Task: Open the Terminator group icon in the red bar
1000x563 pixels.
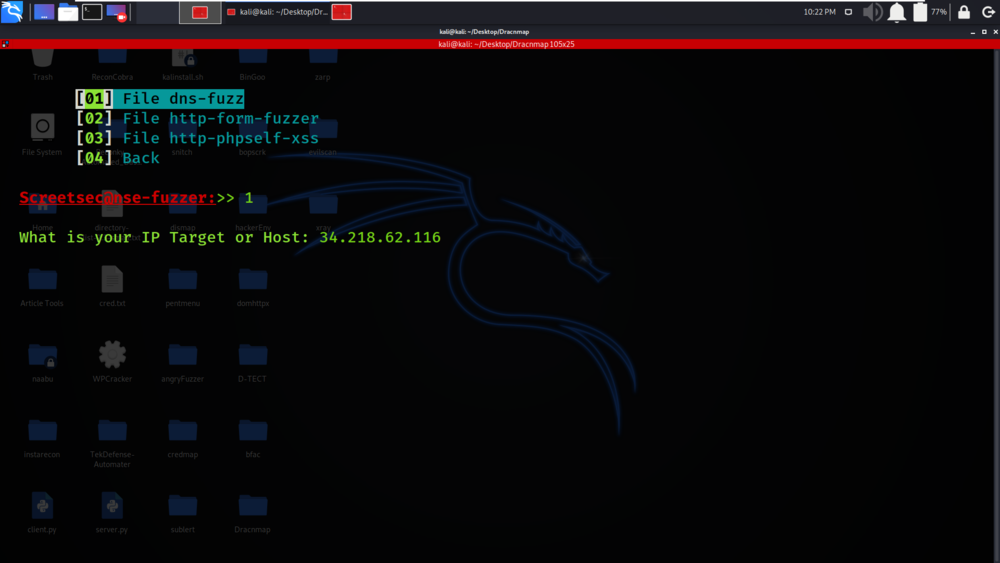Action: [x=5, y=44]
